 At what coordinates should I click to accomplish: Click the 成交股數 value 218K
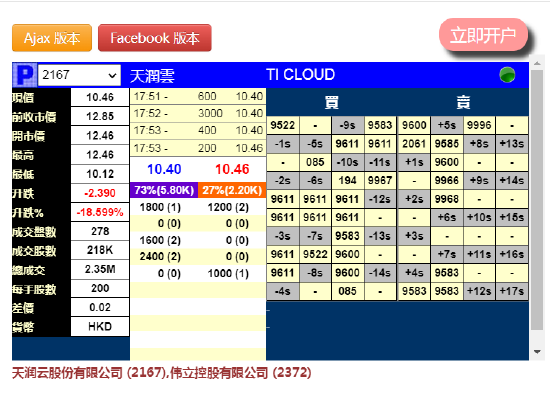(100, 250)
